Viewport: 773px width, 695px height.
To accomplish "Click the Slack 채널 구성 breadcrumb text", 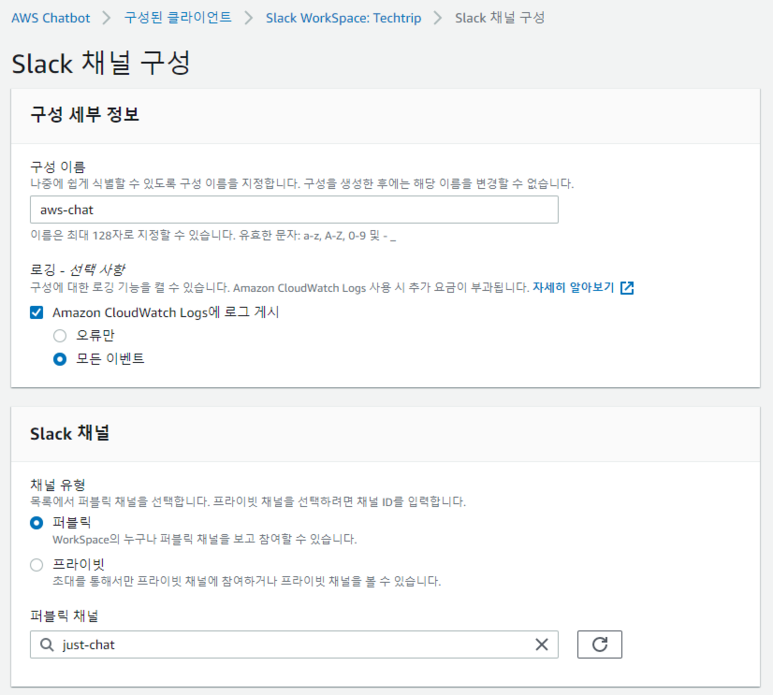I will tap(499, 18).
